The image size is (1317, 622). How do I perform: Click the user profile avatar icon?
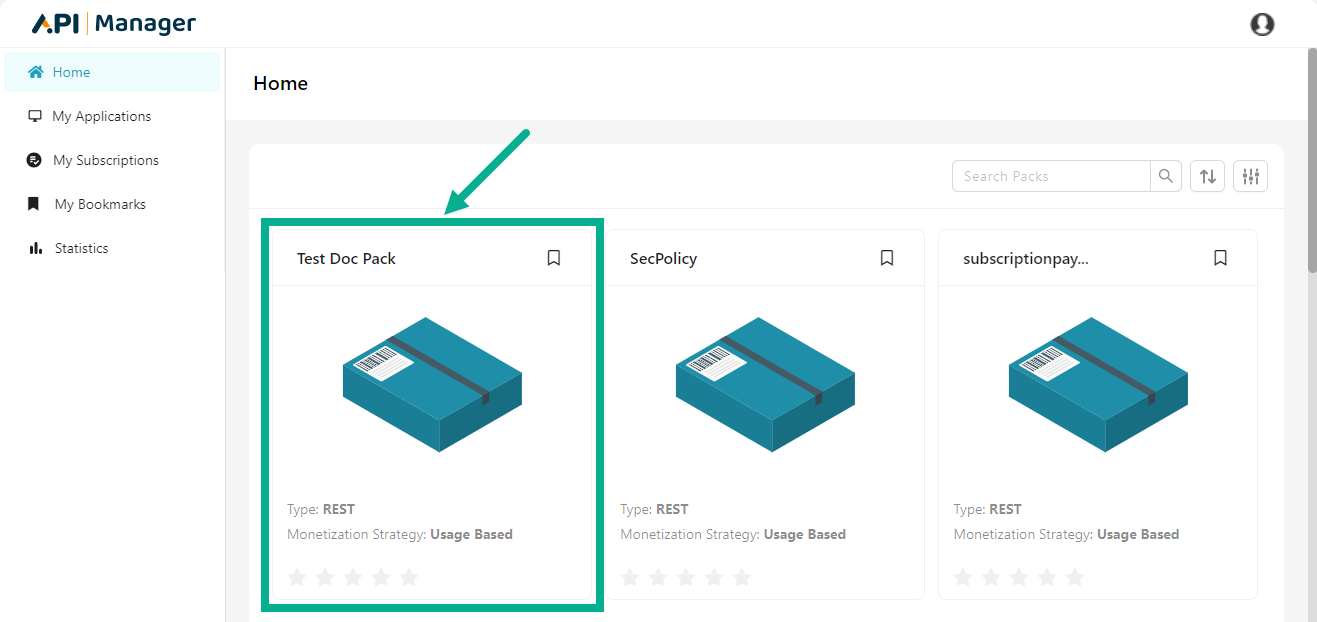tap(1262, 24)
